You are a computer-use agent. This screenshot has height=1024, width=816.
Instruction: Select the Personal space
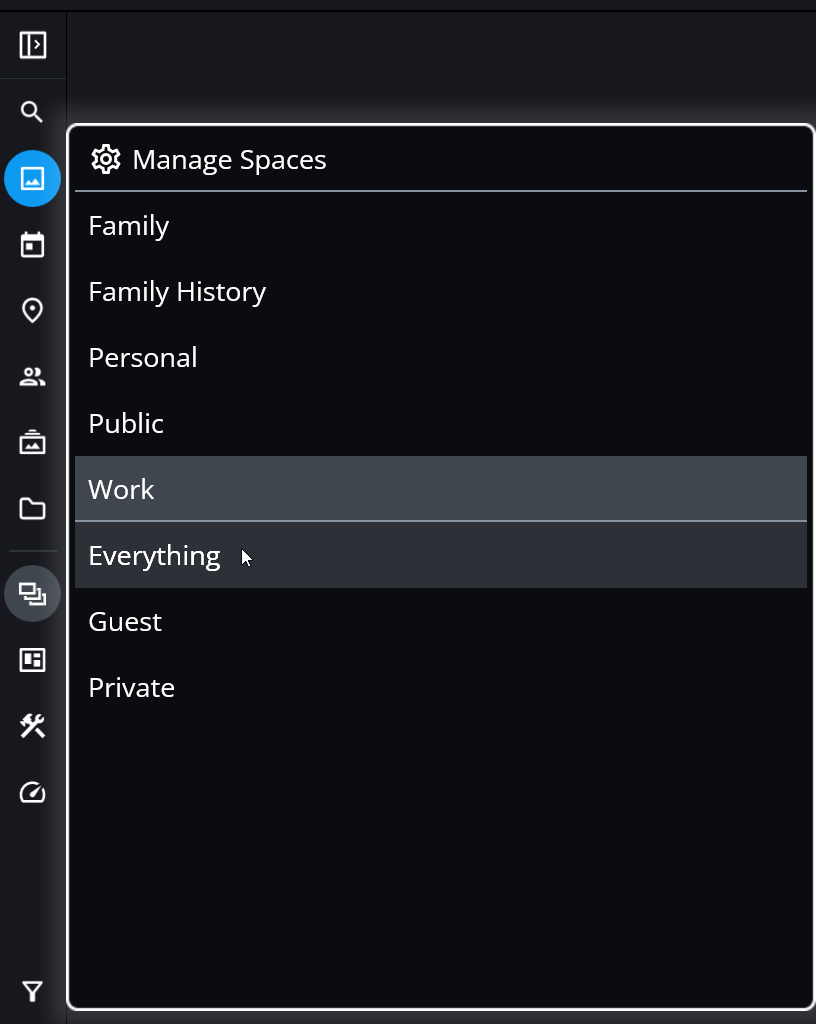point(143,358)
